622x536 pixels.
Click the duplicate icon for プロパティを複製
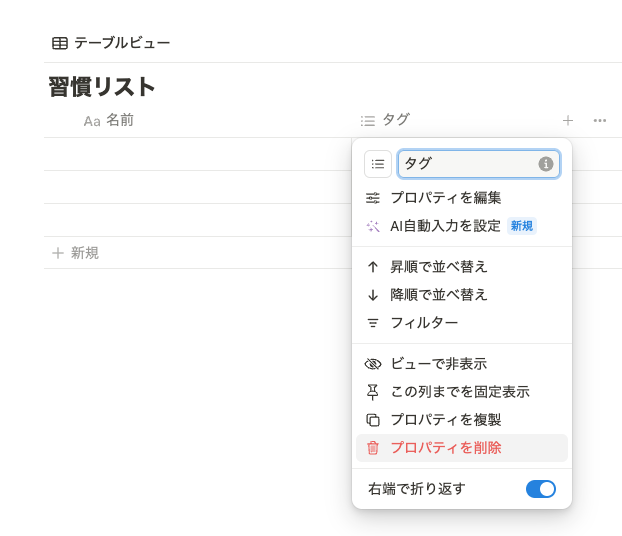click(x=373, y=420)
